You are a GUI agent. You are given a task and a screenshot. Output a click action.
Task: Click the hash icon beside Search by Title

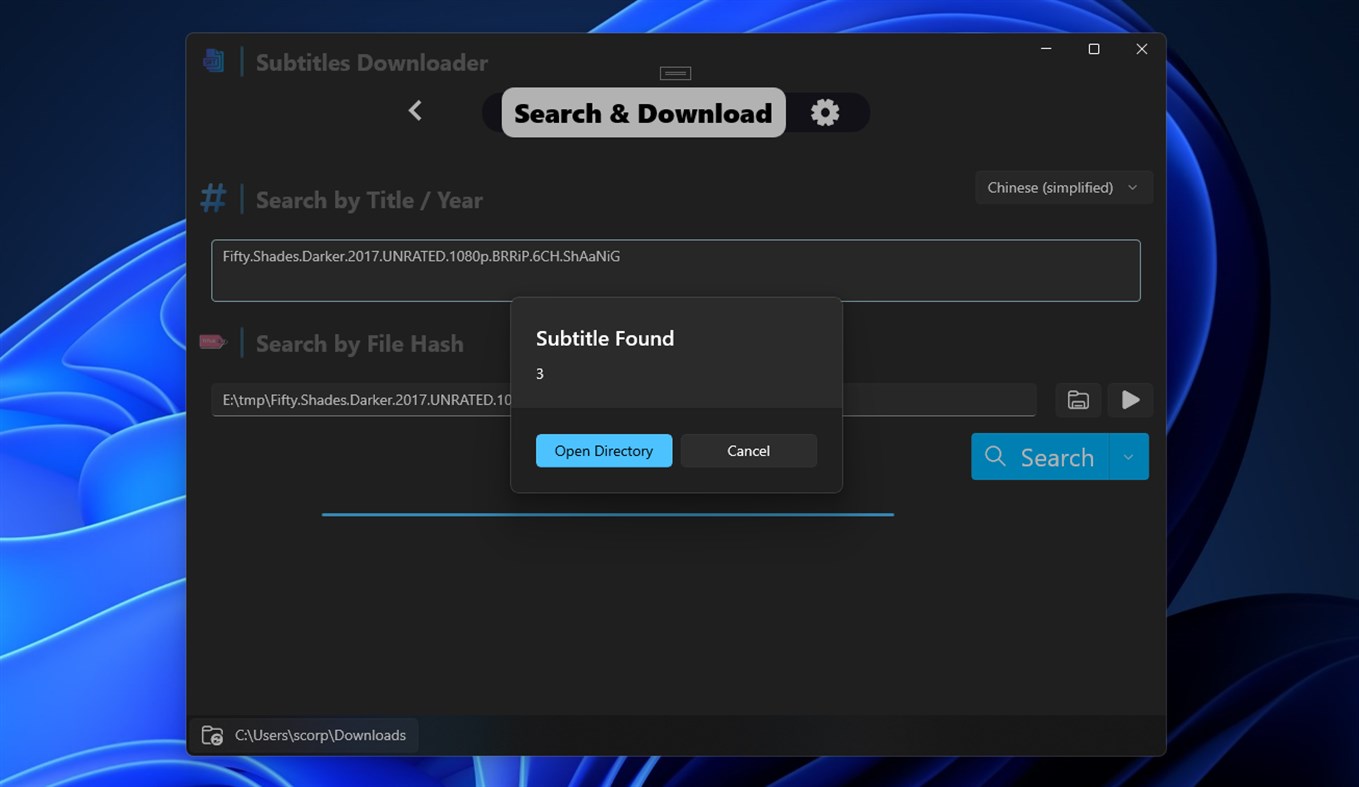213,197
